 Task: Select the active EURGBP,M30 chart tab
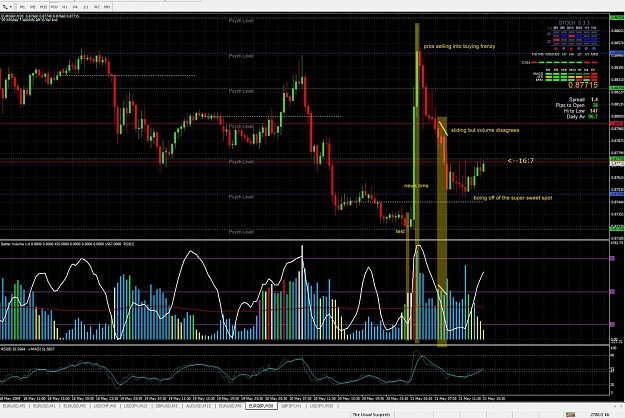[261, 406]
